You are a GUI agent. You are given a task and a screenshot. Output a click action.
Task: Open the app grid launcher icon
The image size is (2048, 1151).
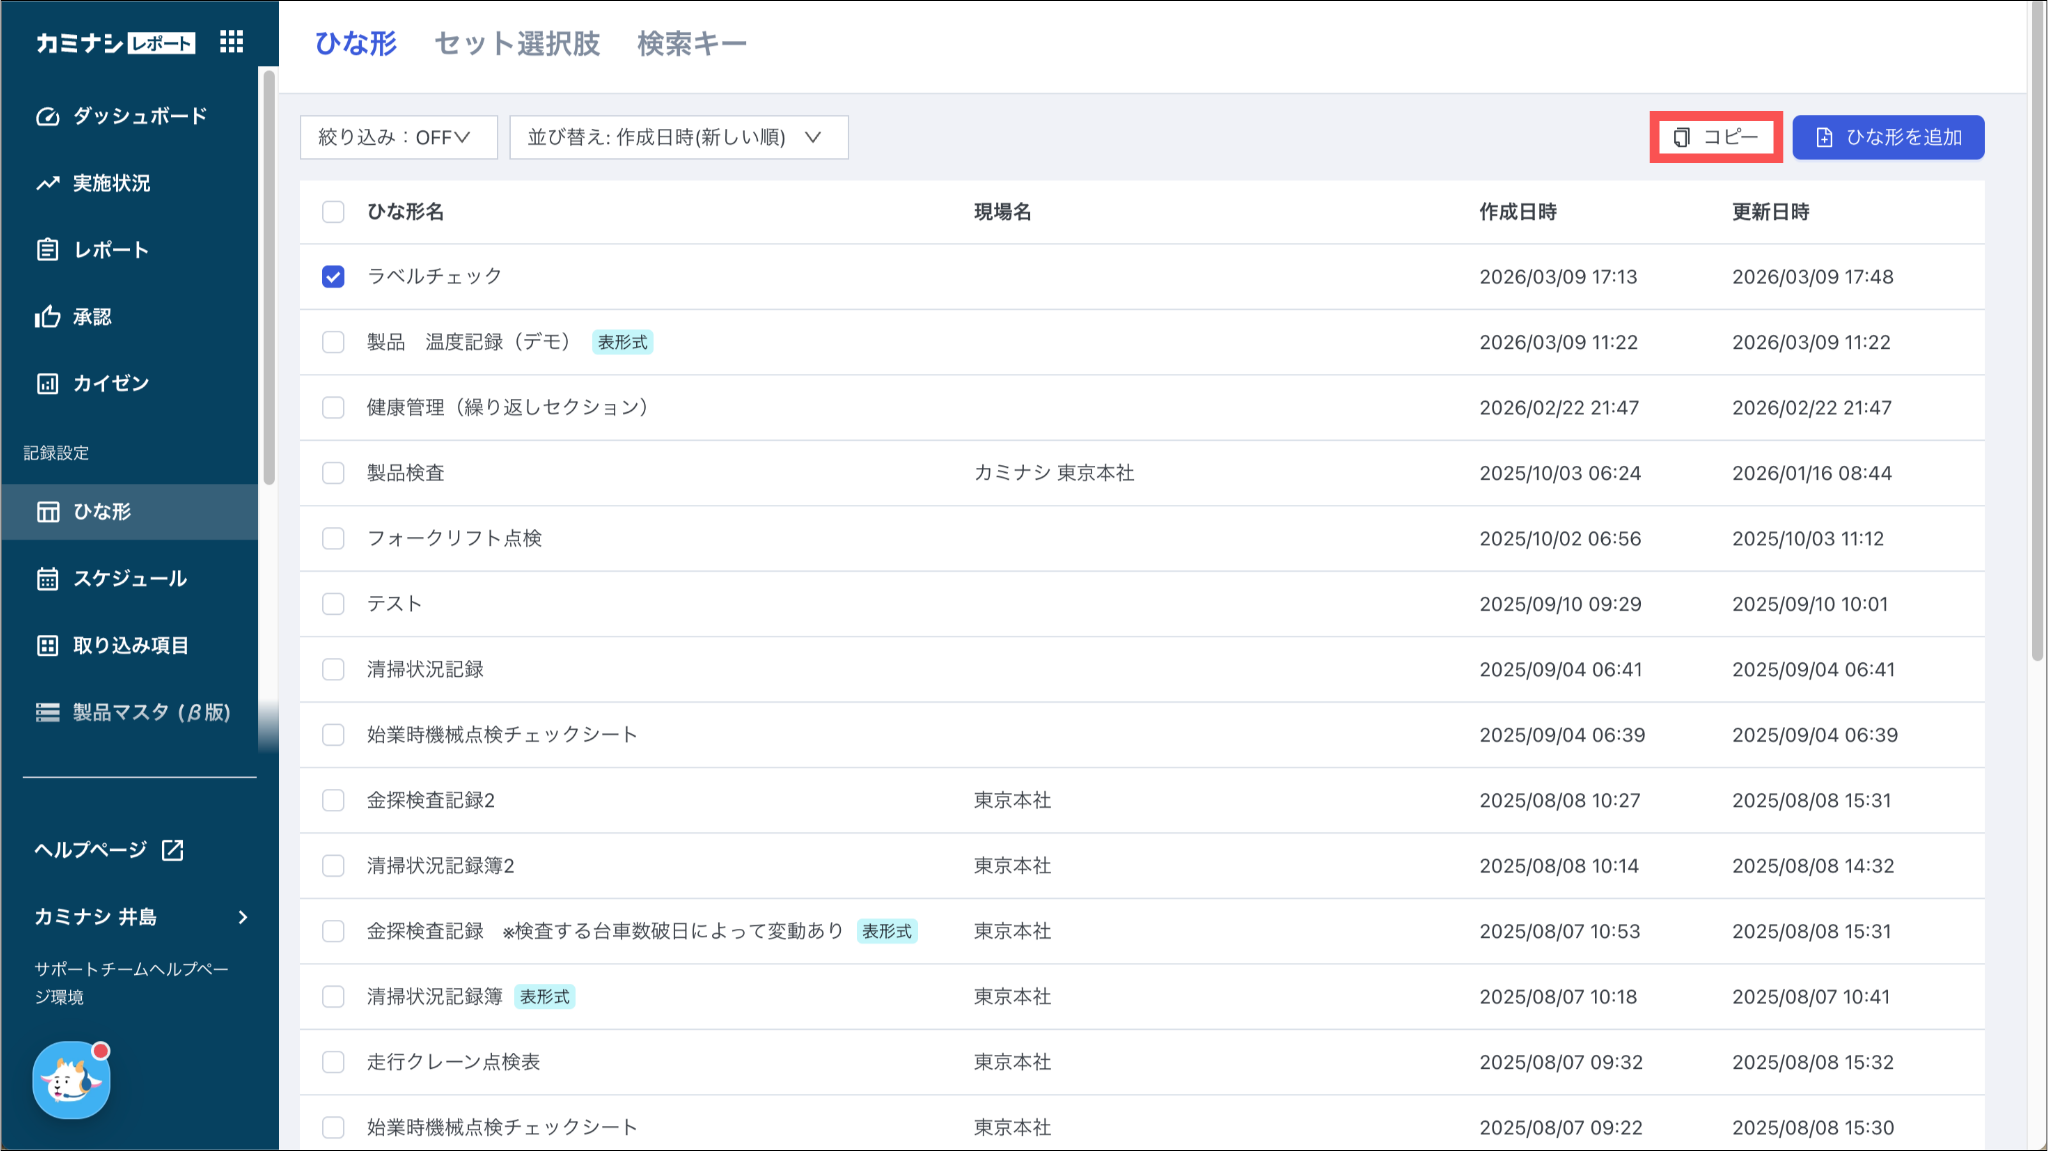[231, 42]
